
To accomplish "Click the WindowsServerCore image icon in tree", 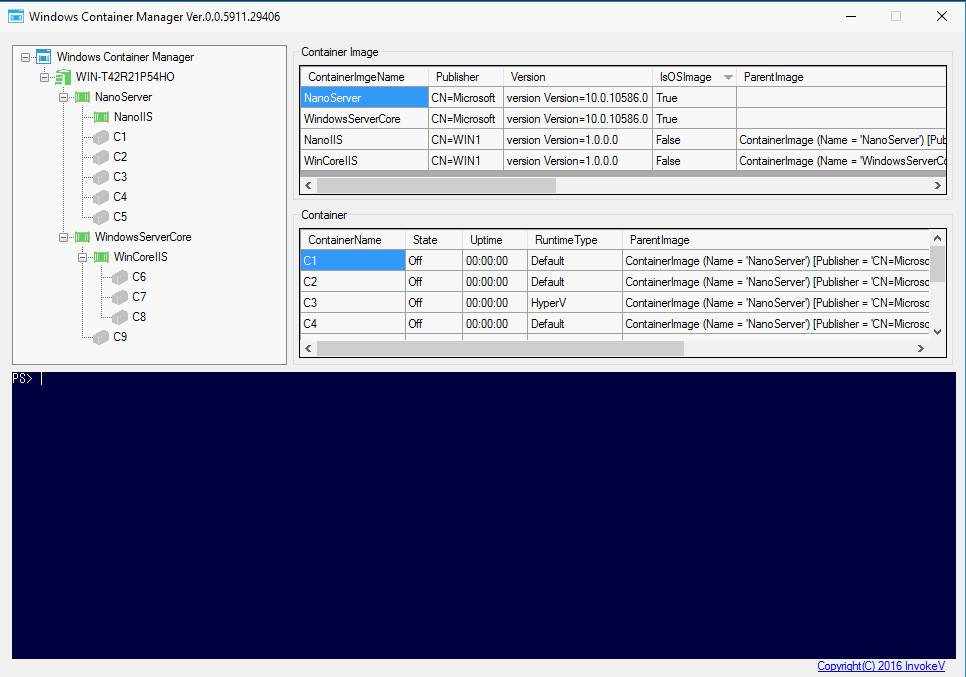I will tap(82, 237).
